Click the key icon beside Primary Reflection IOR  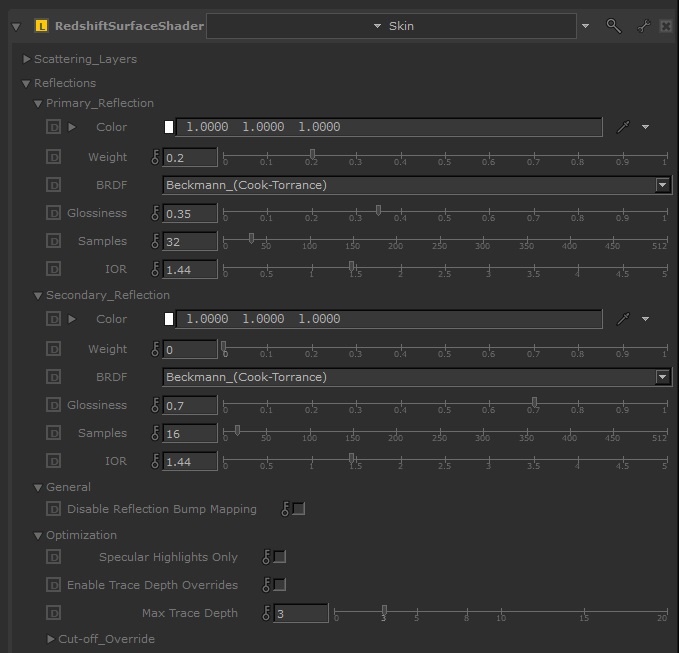(x=155, y=269)
